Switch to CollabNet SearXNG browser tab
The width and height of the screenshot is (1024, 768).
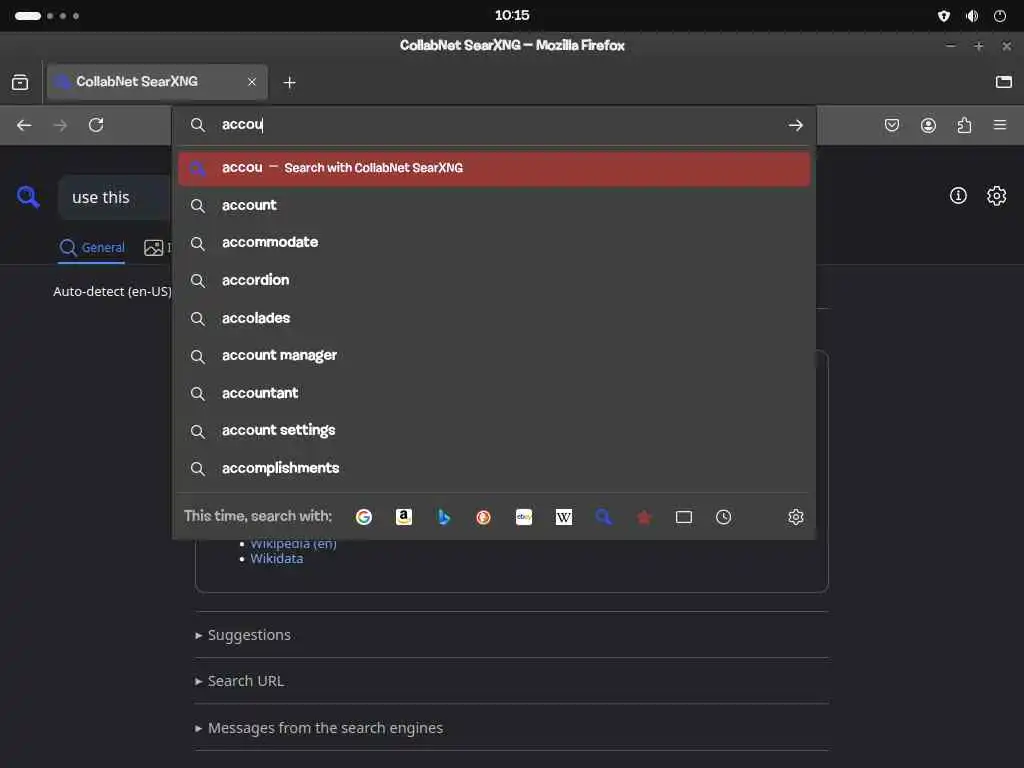coord(157,82)
